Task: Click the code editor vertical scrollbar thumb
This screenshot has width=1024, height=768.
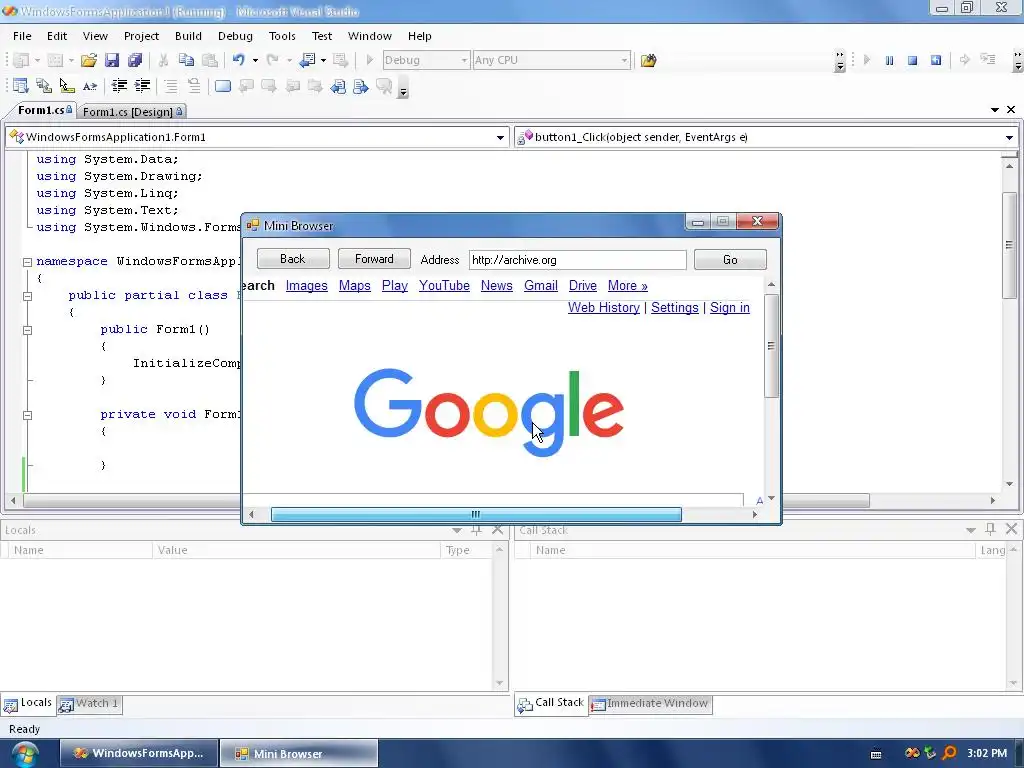Action: pyautogui.click(x=1009, y=246)
